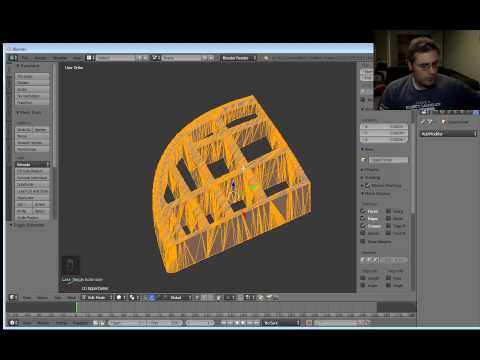This screenshot has height=360, width=480.
Task: Open the 3D View editor type icon
Action: (12, 297)
